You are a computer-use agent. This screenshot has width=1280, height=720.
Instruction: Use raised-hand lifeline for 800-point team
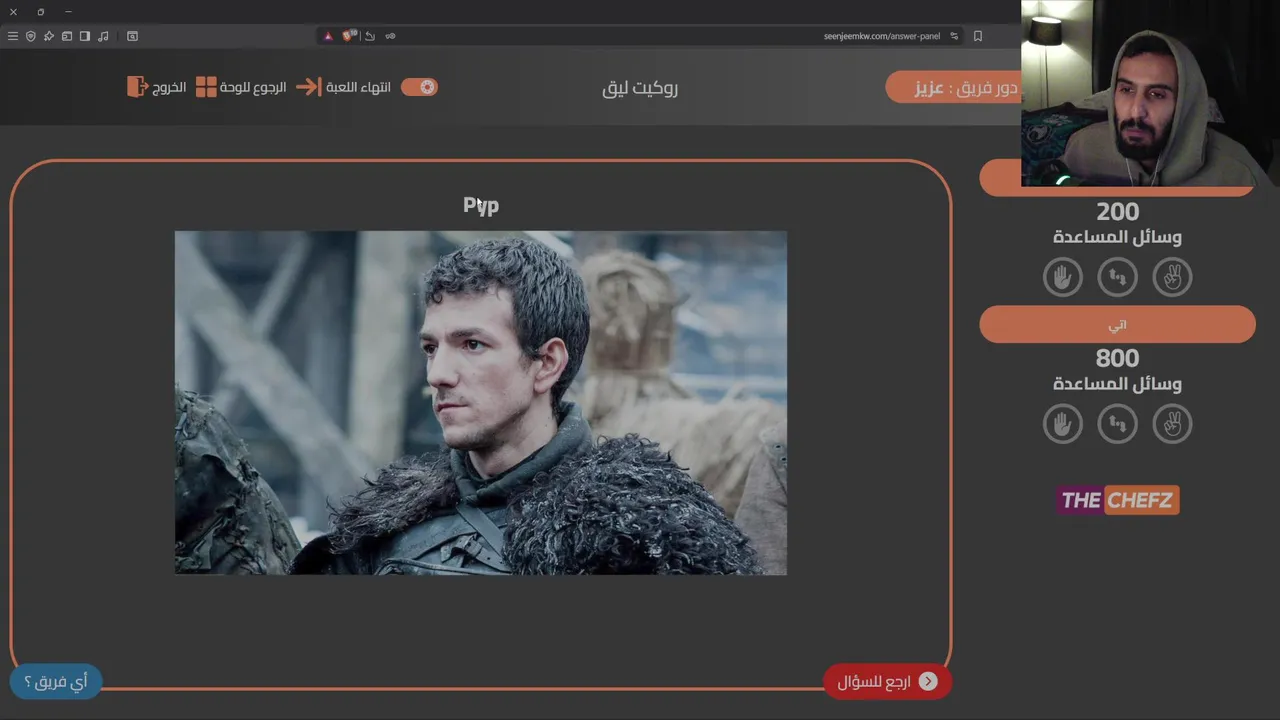click(1063, 424)
